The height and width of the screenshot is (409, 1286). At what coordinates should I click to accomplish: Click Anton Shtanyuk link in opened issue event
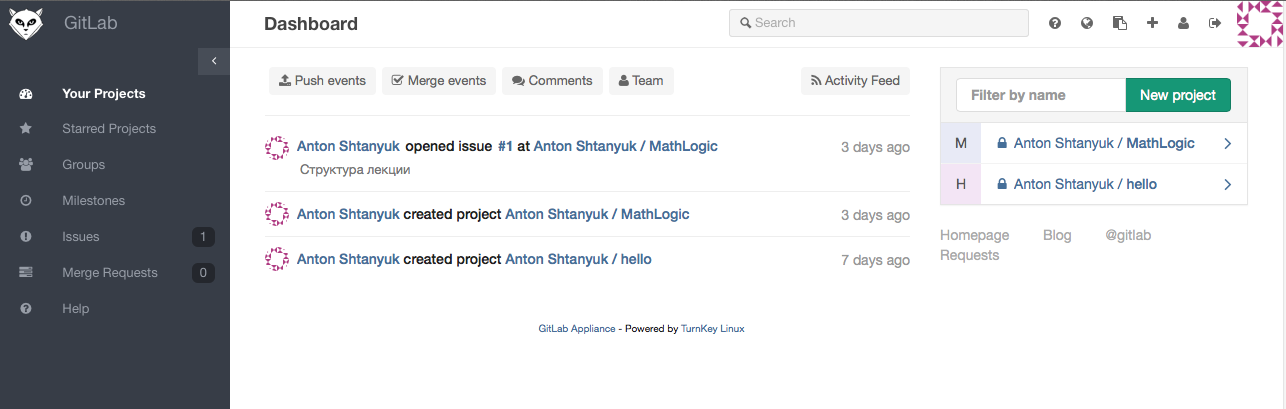click(349, 146)
